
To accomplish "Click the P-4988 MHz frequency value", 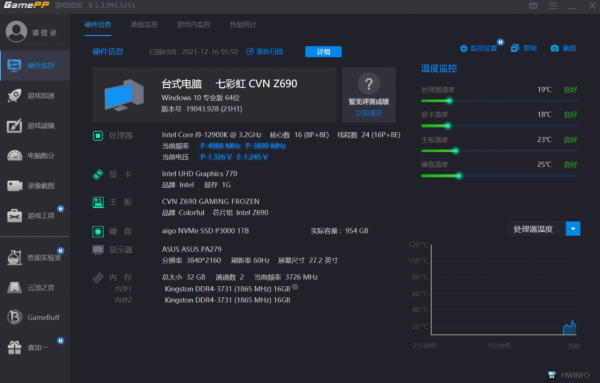I will [220, 146].
